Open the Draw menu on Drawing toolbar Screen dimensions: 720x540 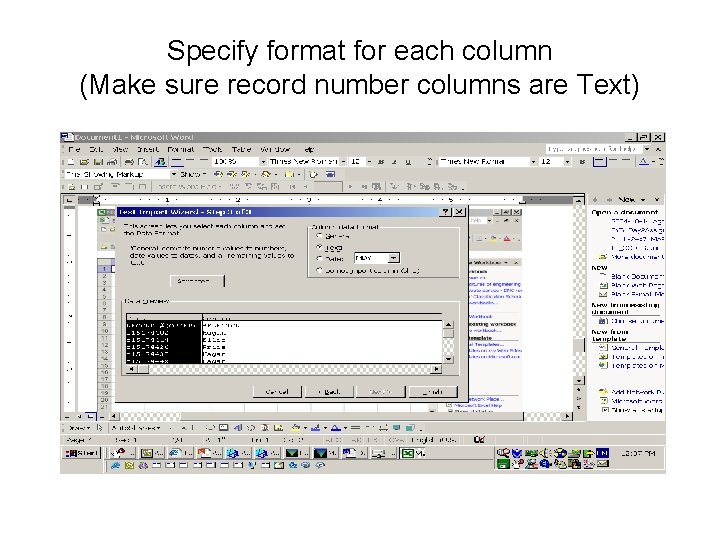[80, 428]
